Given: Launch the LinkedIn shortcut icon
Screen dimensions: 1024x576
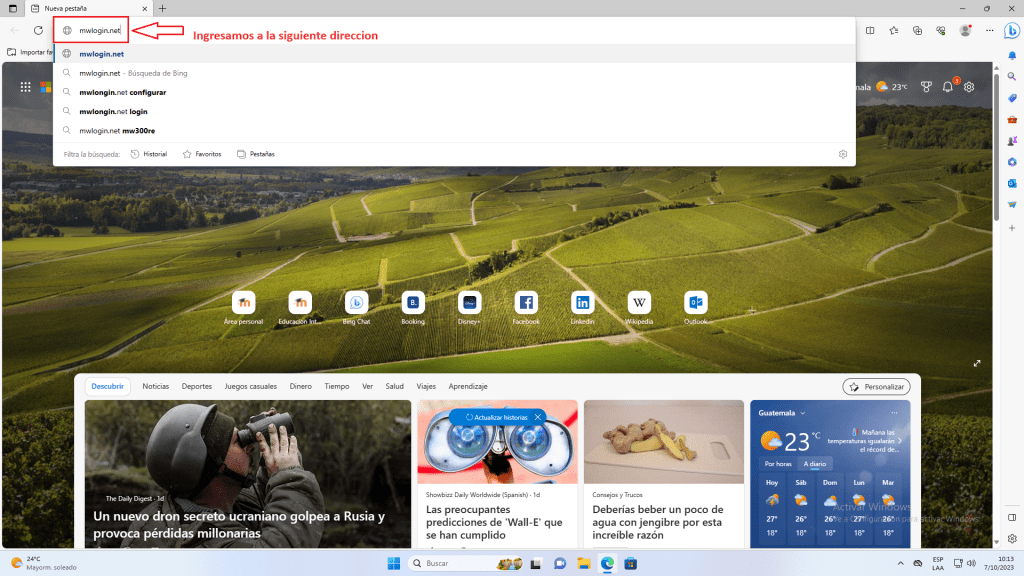Looking at the screenshot, I should click(582, 302).
